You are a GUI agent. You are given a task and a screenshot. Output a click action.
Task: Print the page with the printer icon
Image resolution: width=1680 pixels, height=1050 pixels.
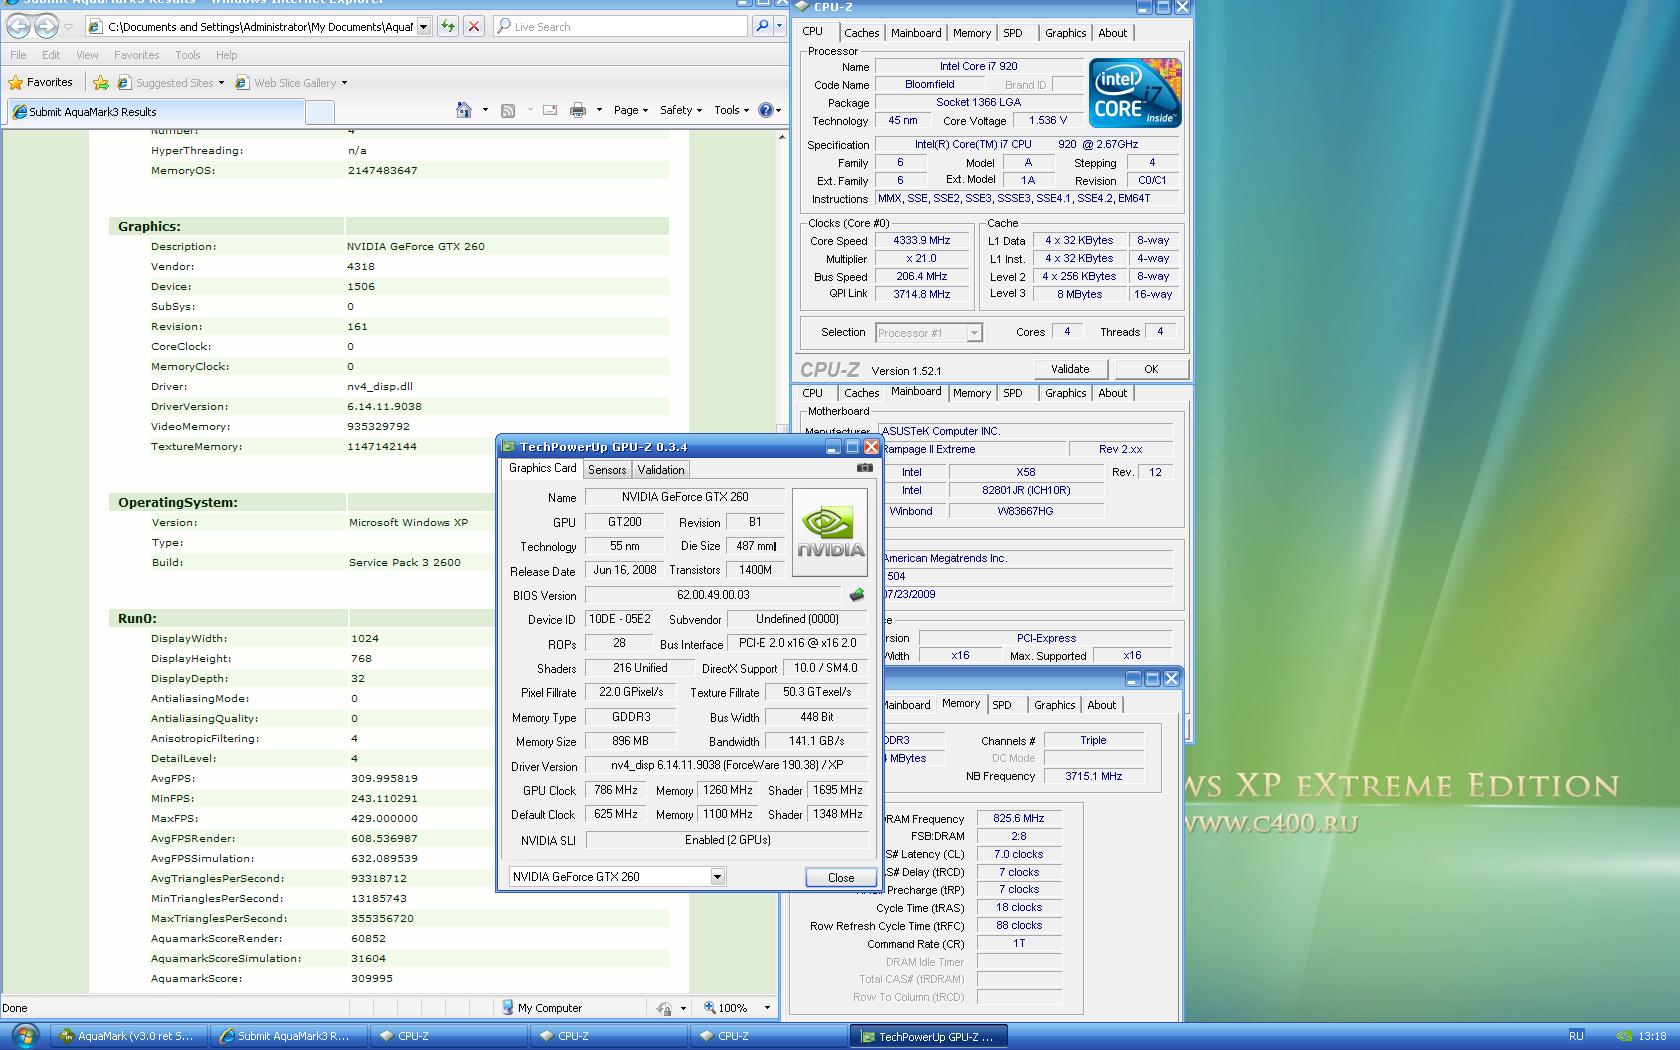[x=577, y=110]
